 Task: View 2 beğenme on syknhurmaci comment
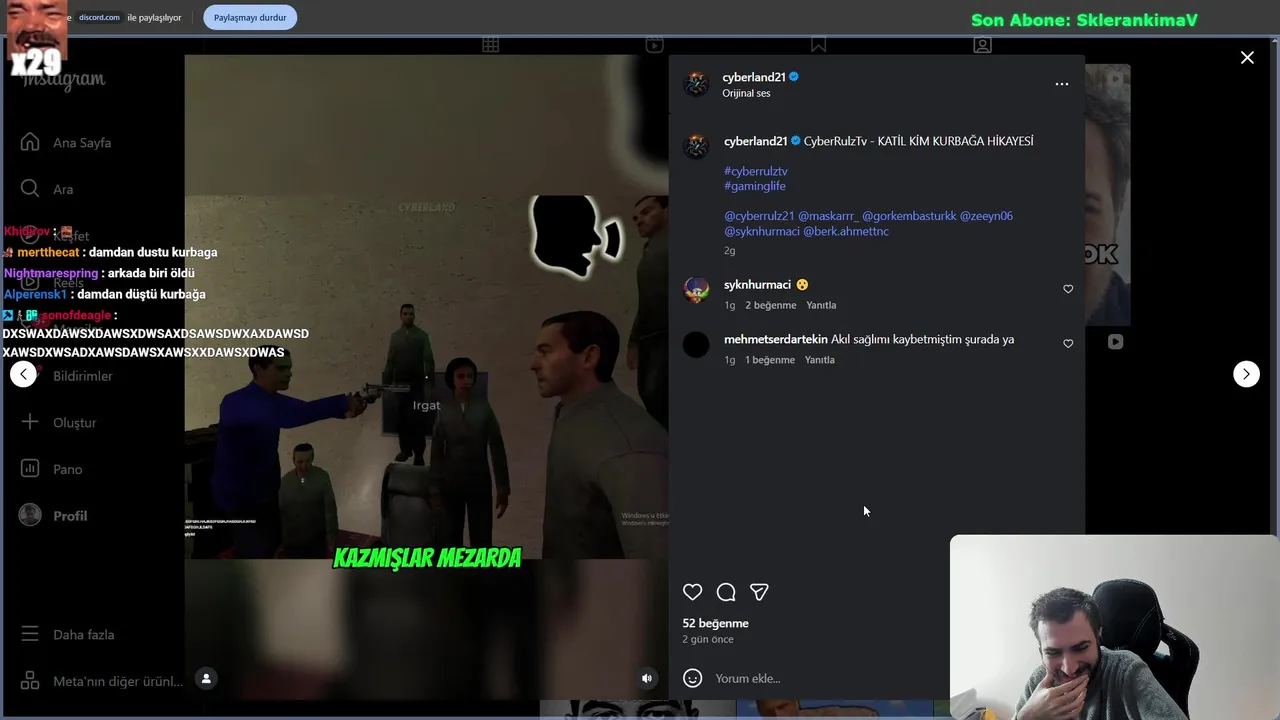770,305
